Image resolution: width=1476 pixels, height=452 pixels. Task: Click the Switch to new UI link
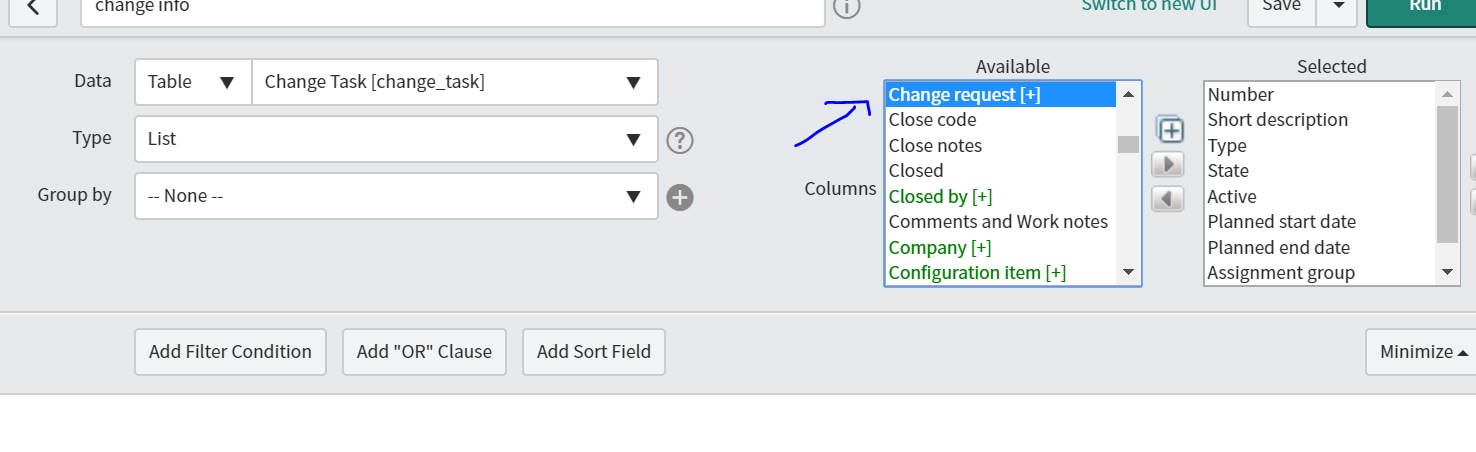pos(1147,7)
